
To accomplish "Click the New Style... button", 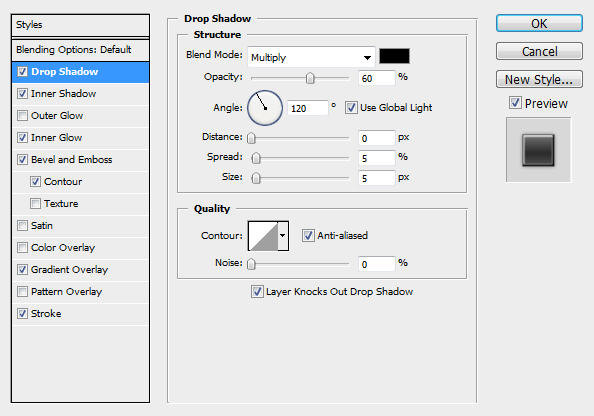I will (539, 79).
